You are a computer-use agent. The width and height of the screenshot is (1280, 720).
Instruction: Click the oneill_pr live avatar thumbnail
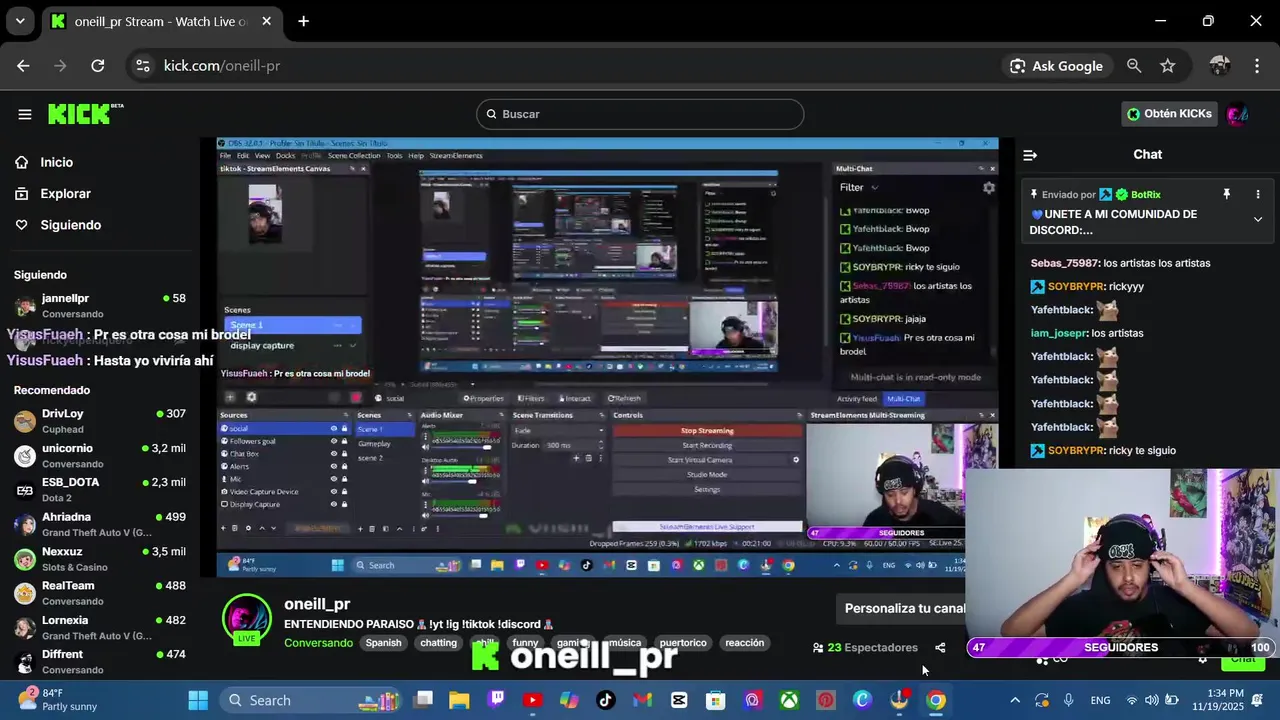[x=246, y=619]
